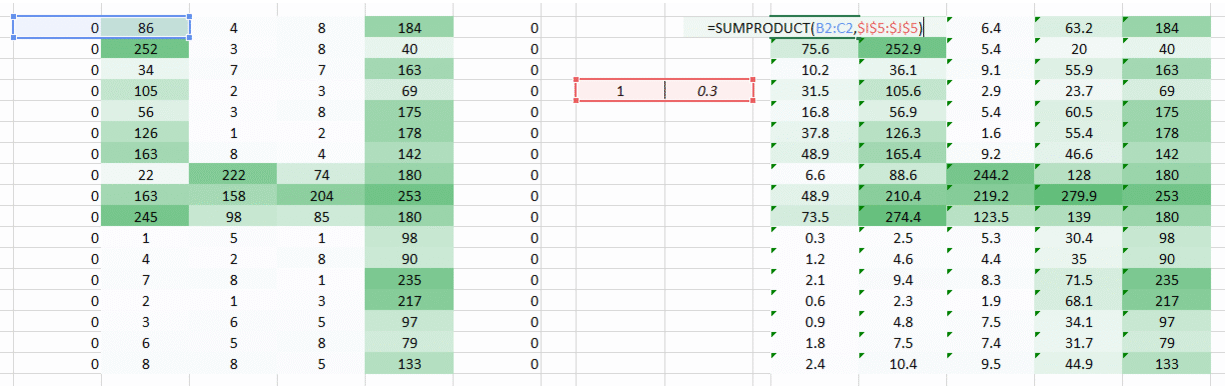Select the cell with value 68.1
Viewport: 1225px width, 389px height.
point(1079,300)
